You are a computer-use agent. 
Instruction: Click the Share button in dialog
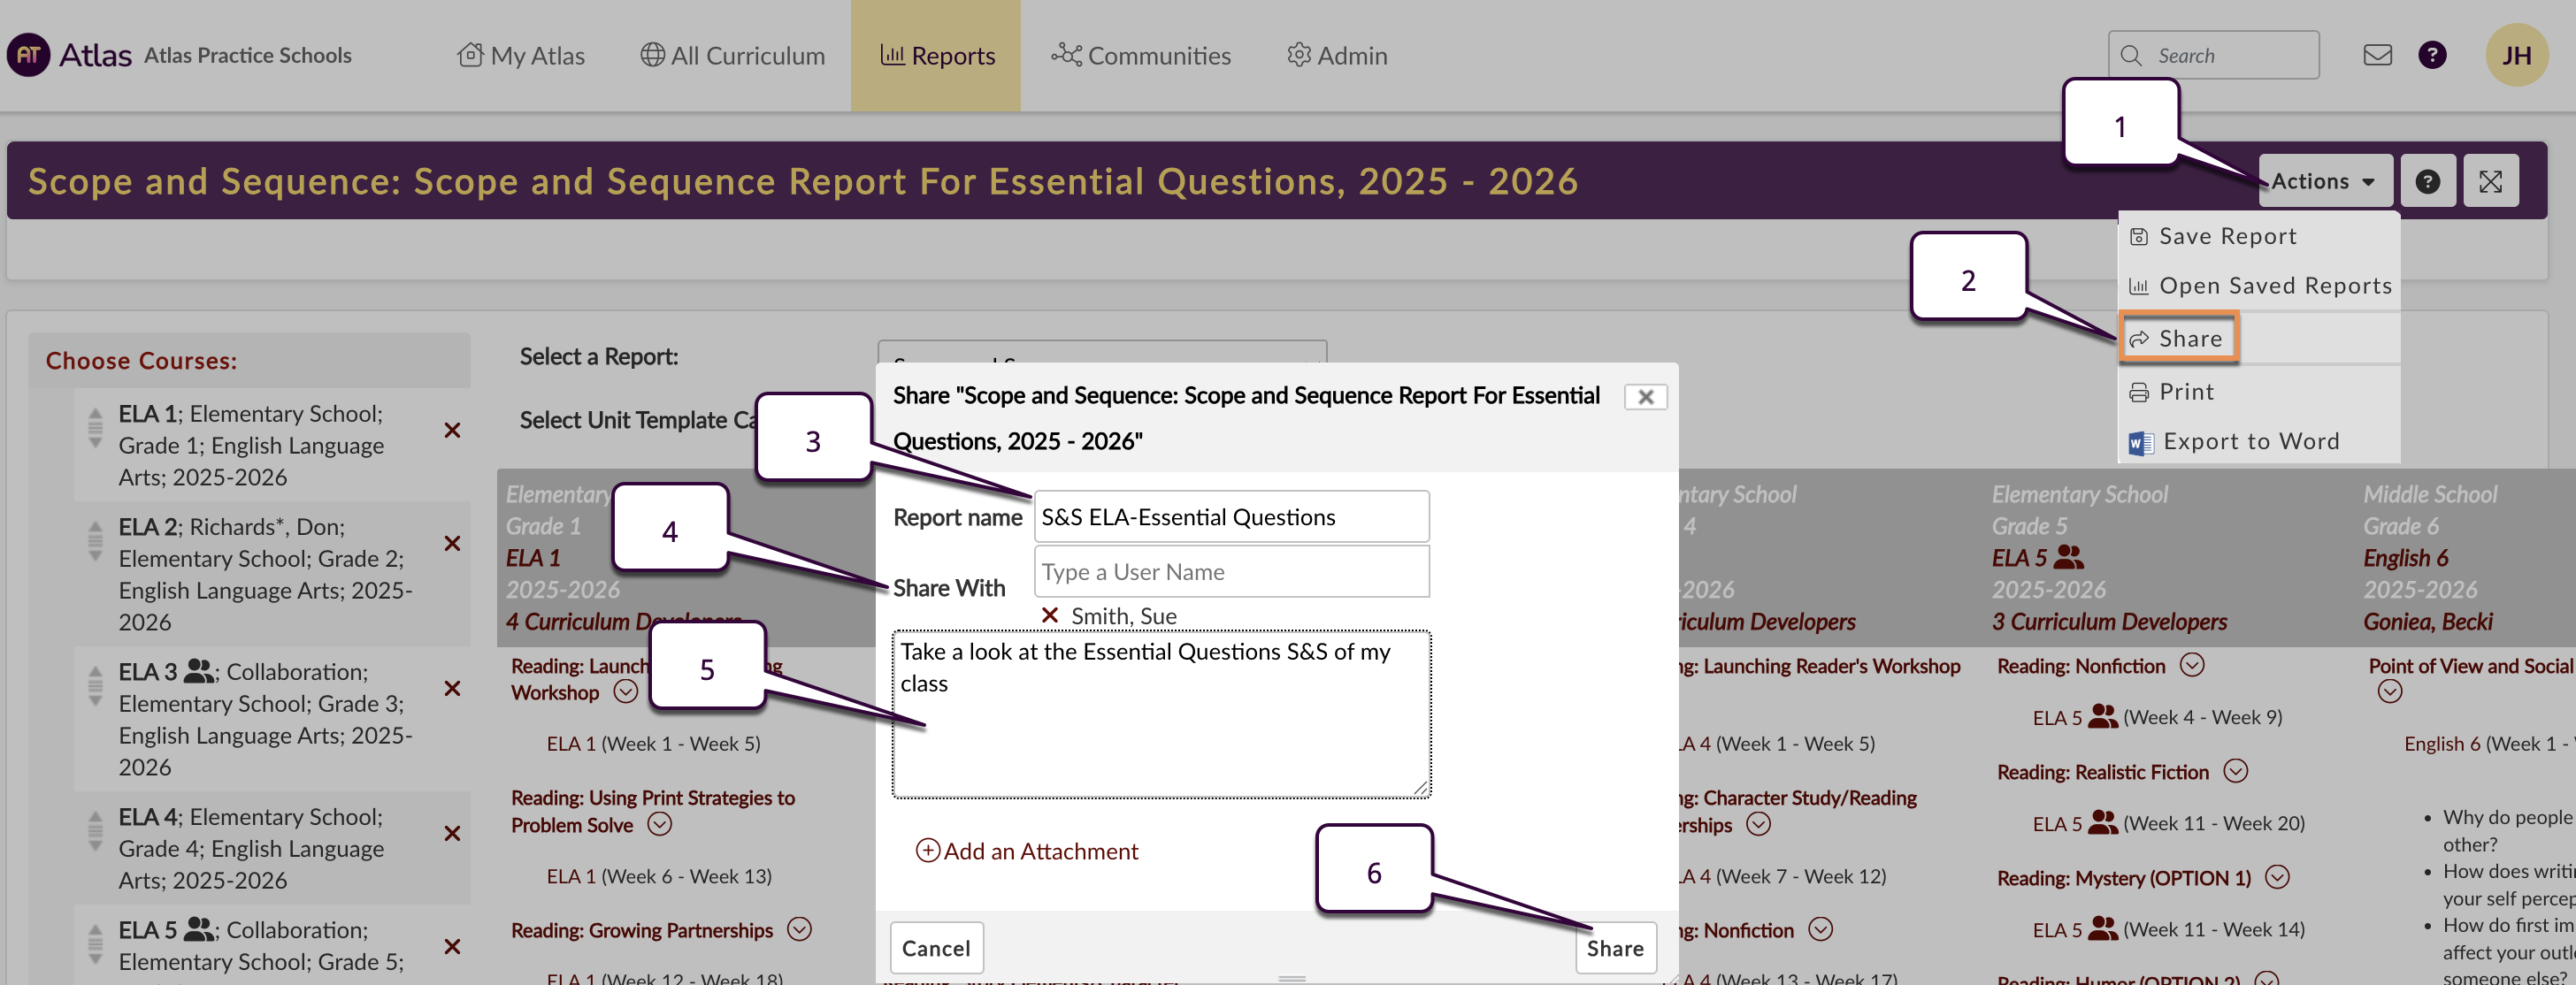tap(1614, 947)
